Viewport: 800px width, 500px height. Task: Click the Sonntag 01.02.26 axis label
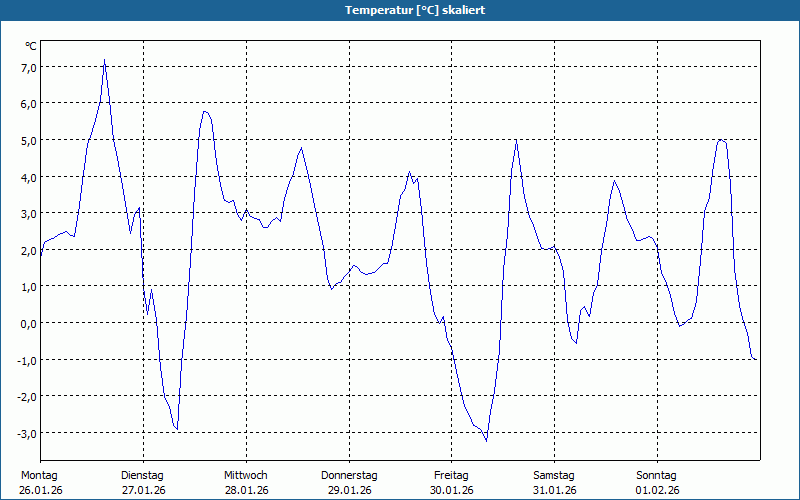pos(657,483)
